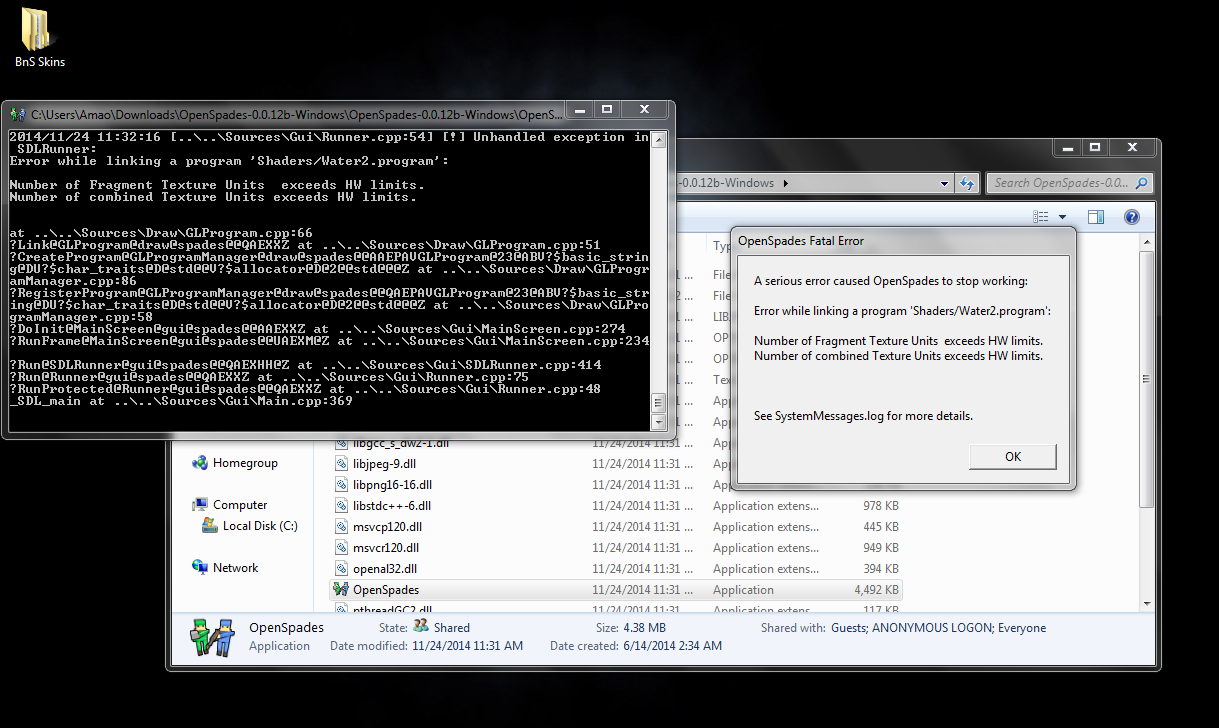Click the Network icon in navigation pane
This screenshot has height=728, width=1219.
(200, 567)
